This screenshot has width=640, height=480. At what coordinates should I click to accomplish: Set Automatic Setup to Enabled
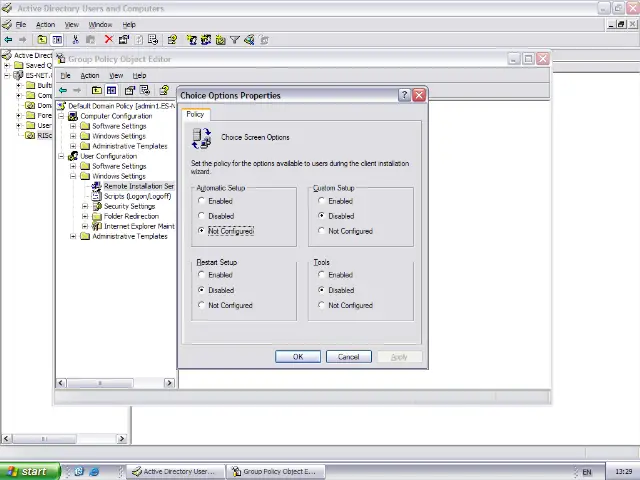coord(201,201)
